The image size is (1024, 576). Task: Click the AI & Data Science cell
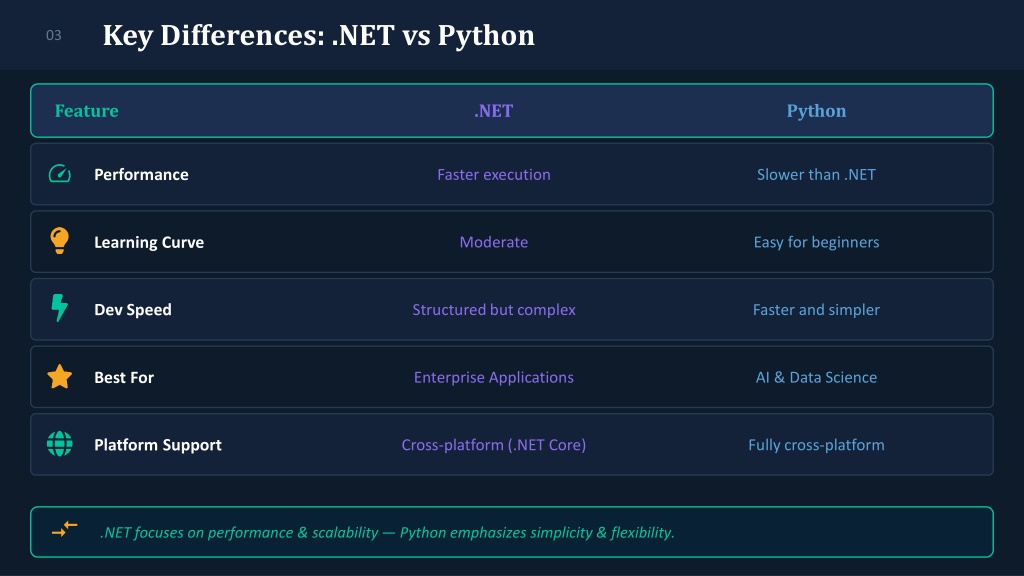[816, 377]
